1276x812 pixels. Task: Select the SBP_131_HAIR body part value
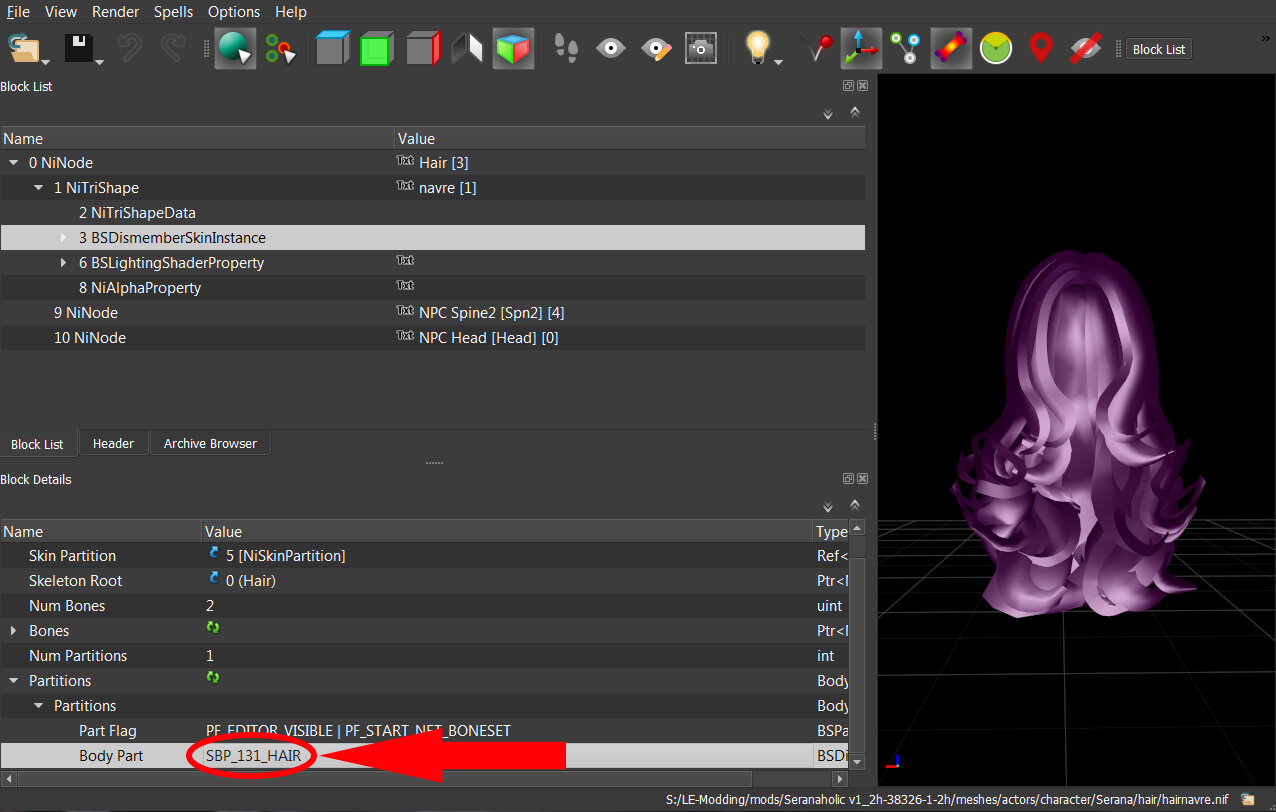(x=253, y=756)
